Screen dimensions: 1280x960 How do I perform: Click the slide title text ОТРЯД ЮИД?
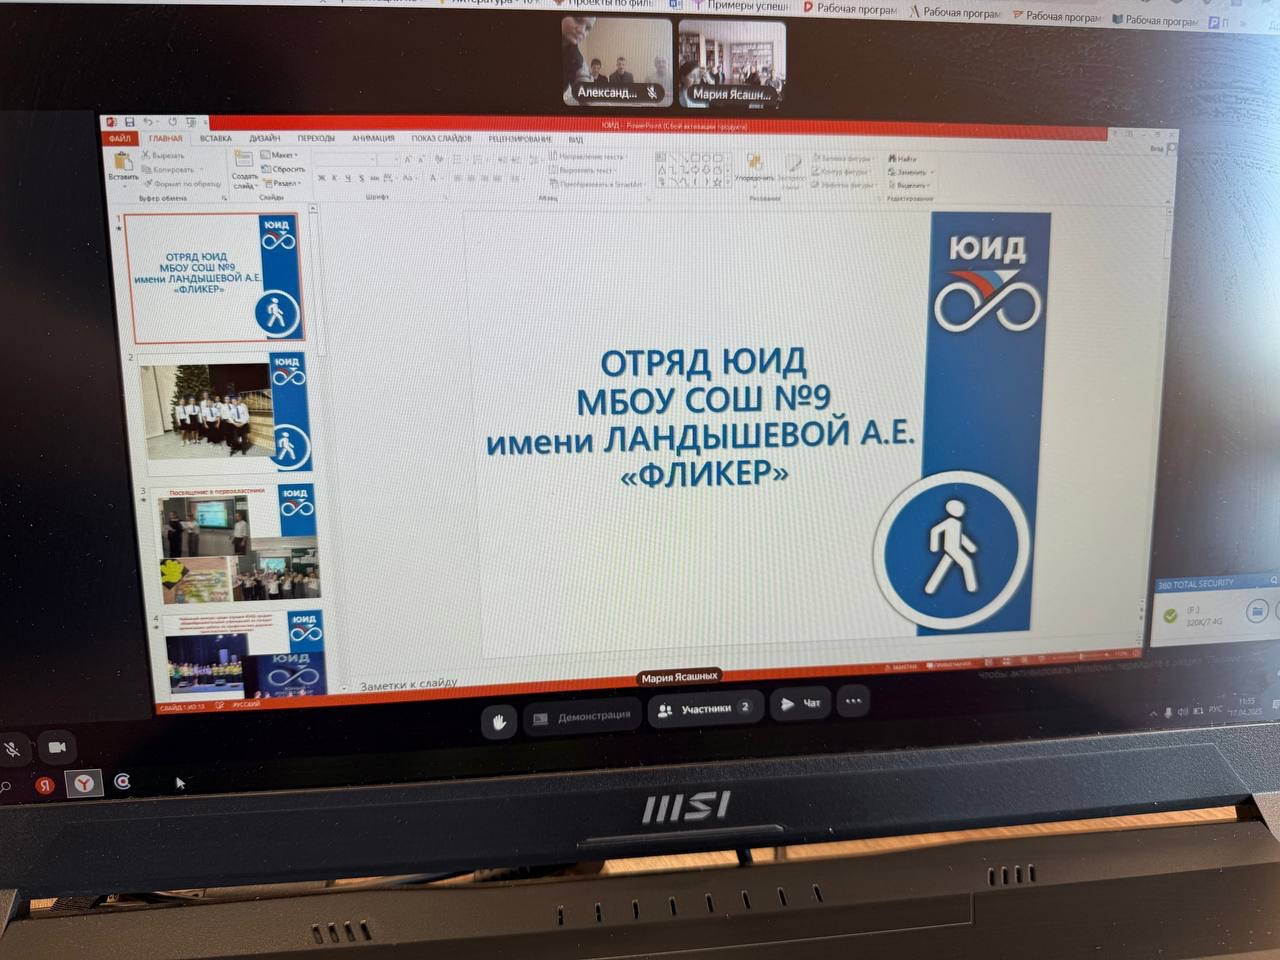point(703,360)
